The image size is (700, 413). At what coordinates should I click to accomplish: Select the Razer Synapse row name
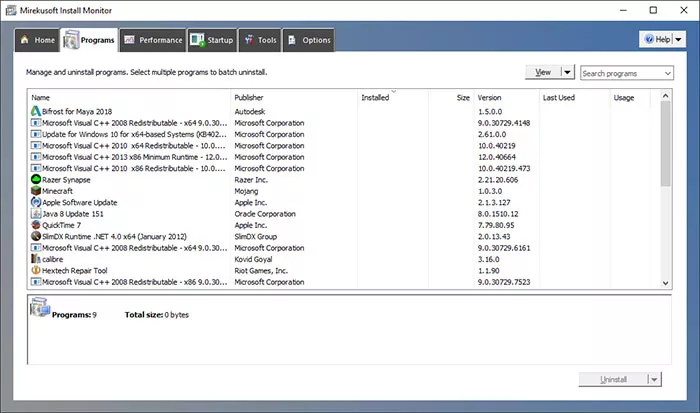(x=66, y=180)
